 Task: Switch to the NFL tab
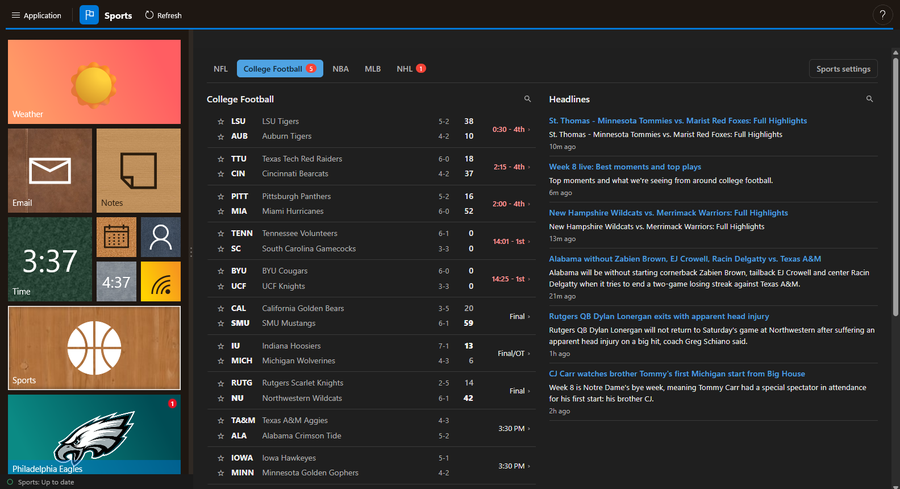tap(220, 69)
